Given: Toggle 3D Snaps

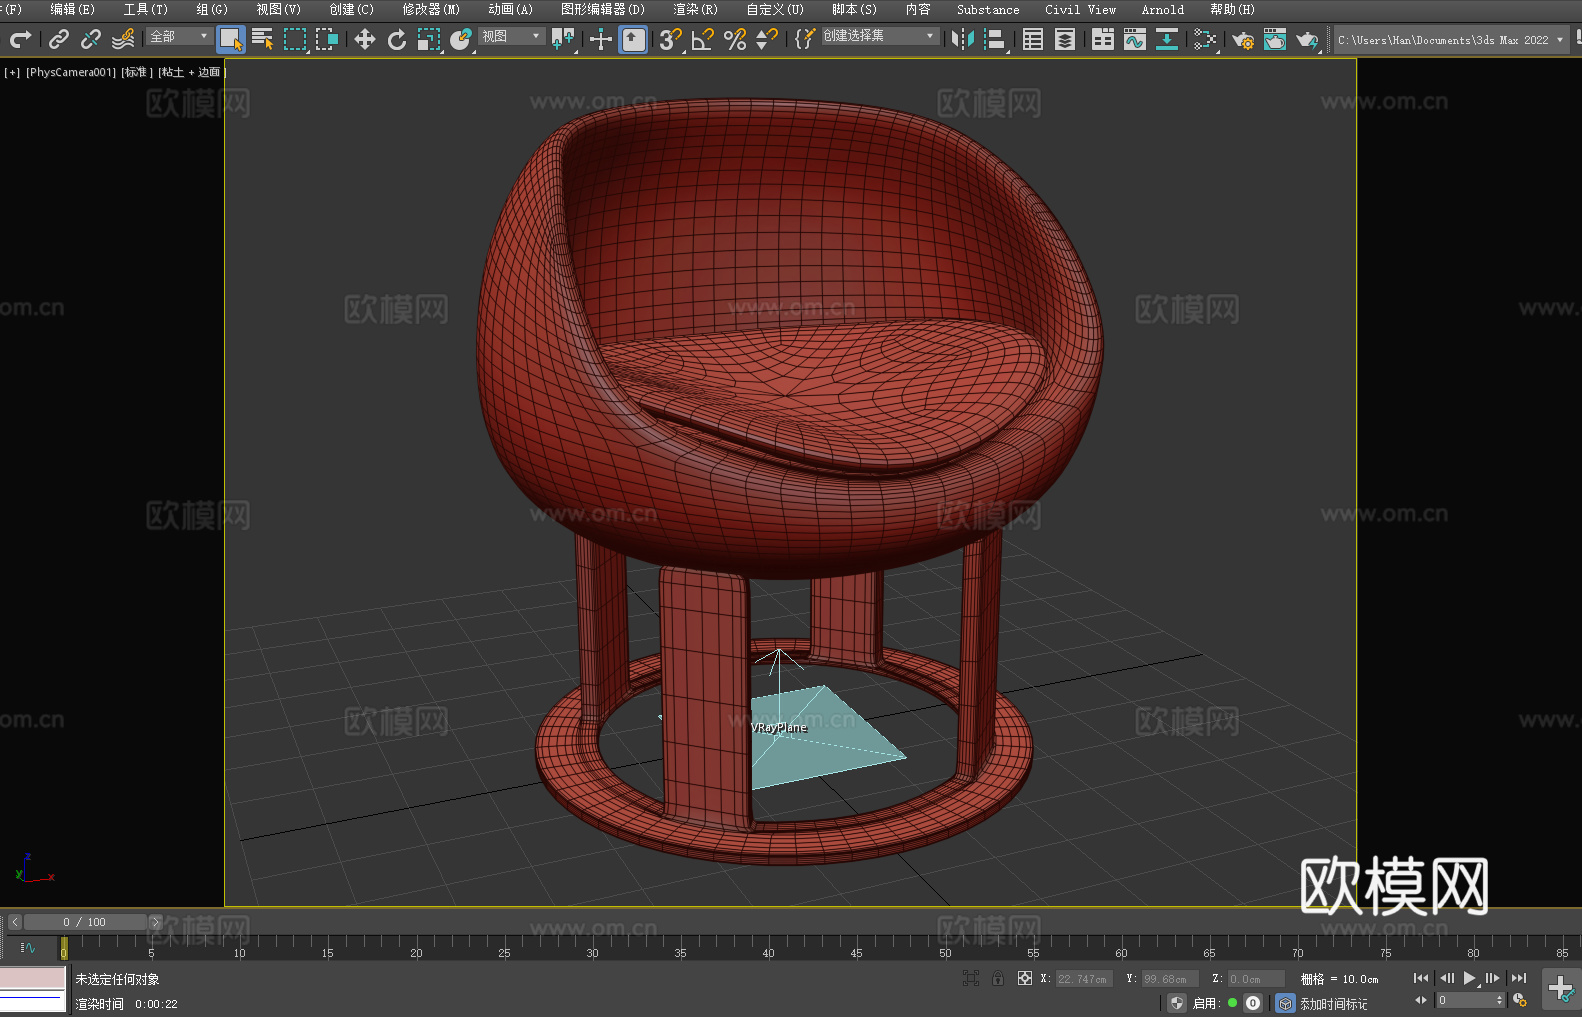Looking at the screenshot, I should tap(671, 39).
